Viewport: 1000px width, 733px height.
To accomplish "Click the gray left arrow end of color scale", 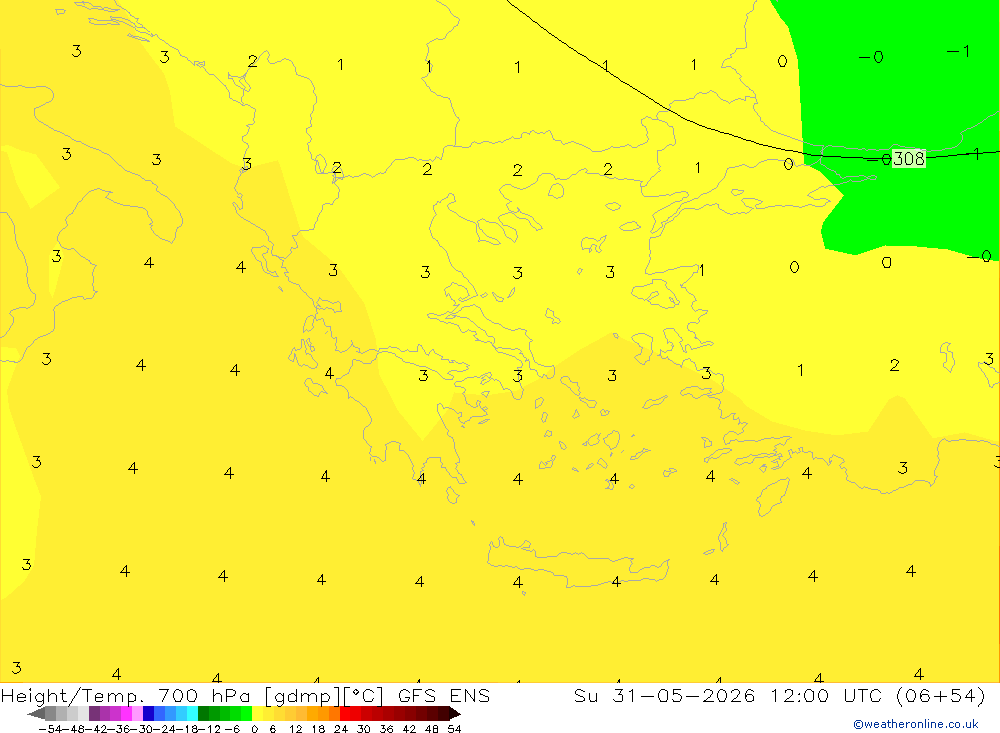I will 37,713.
